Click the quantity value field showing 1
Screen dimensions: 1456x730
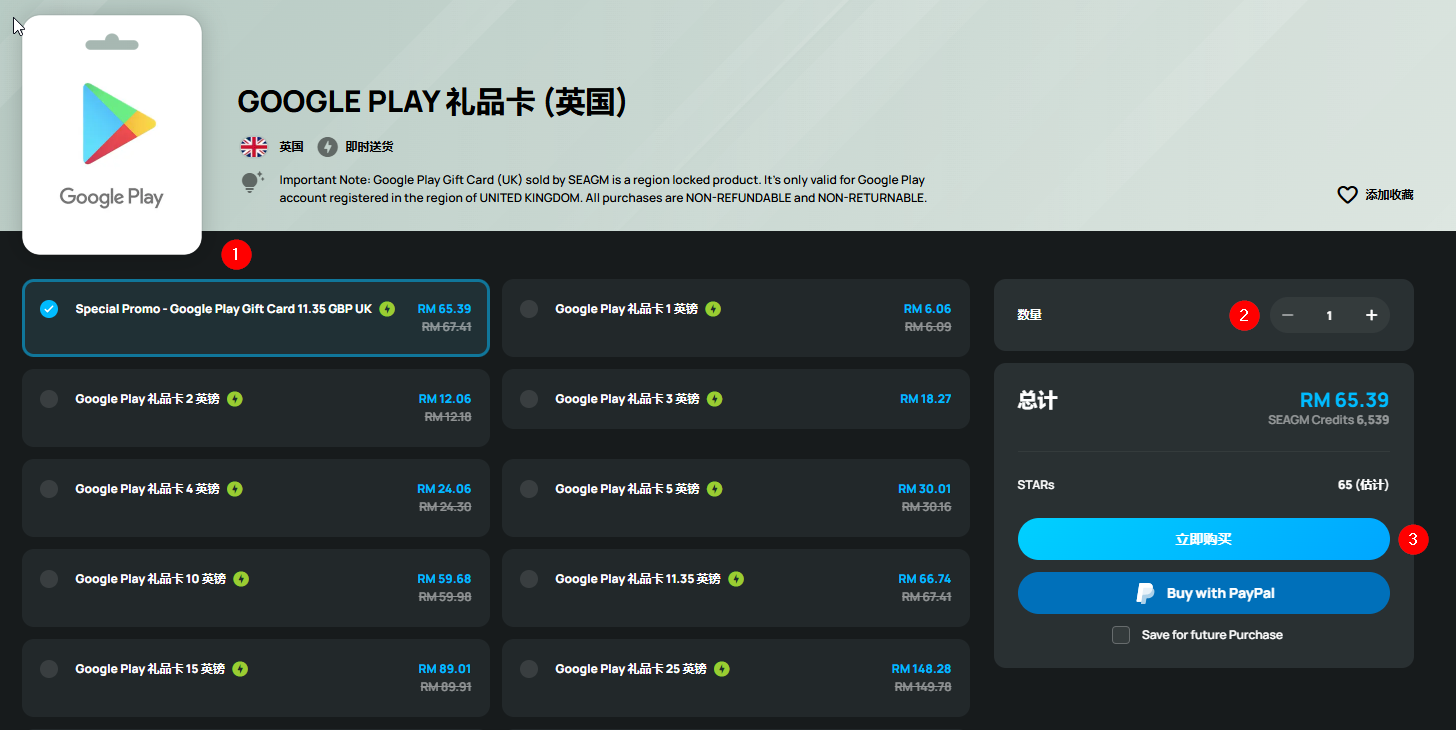[x=1329, y=315]
